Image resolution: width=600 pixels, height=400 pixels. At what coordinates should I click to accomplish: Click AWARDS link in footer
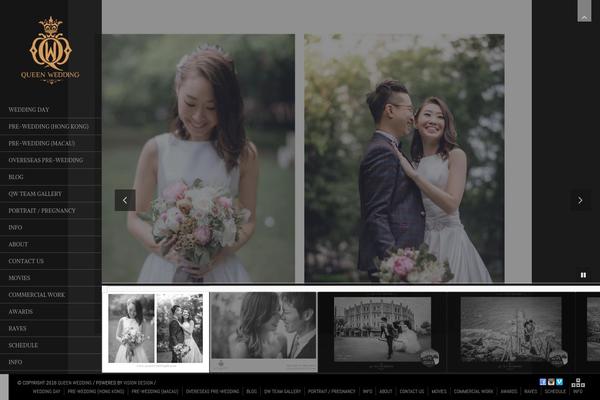pyautogui.click(x=509, y=392)
